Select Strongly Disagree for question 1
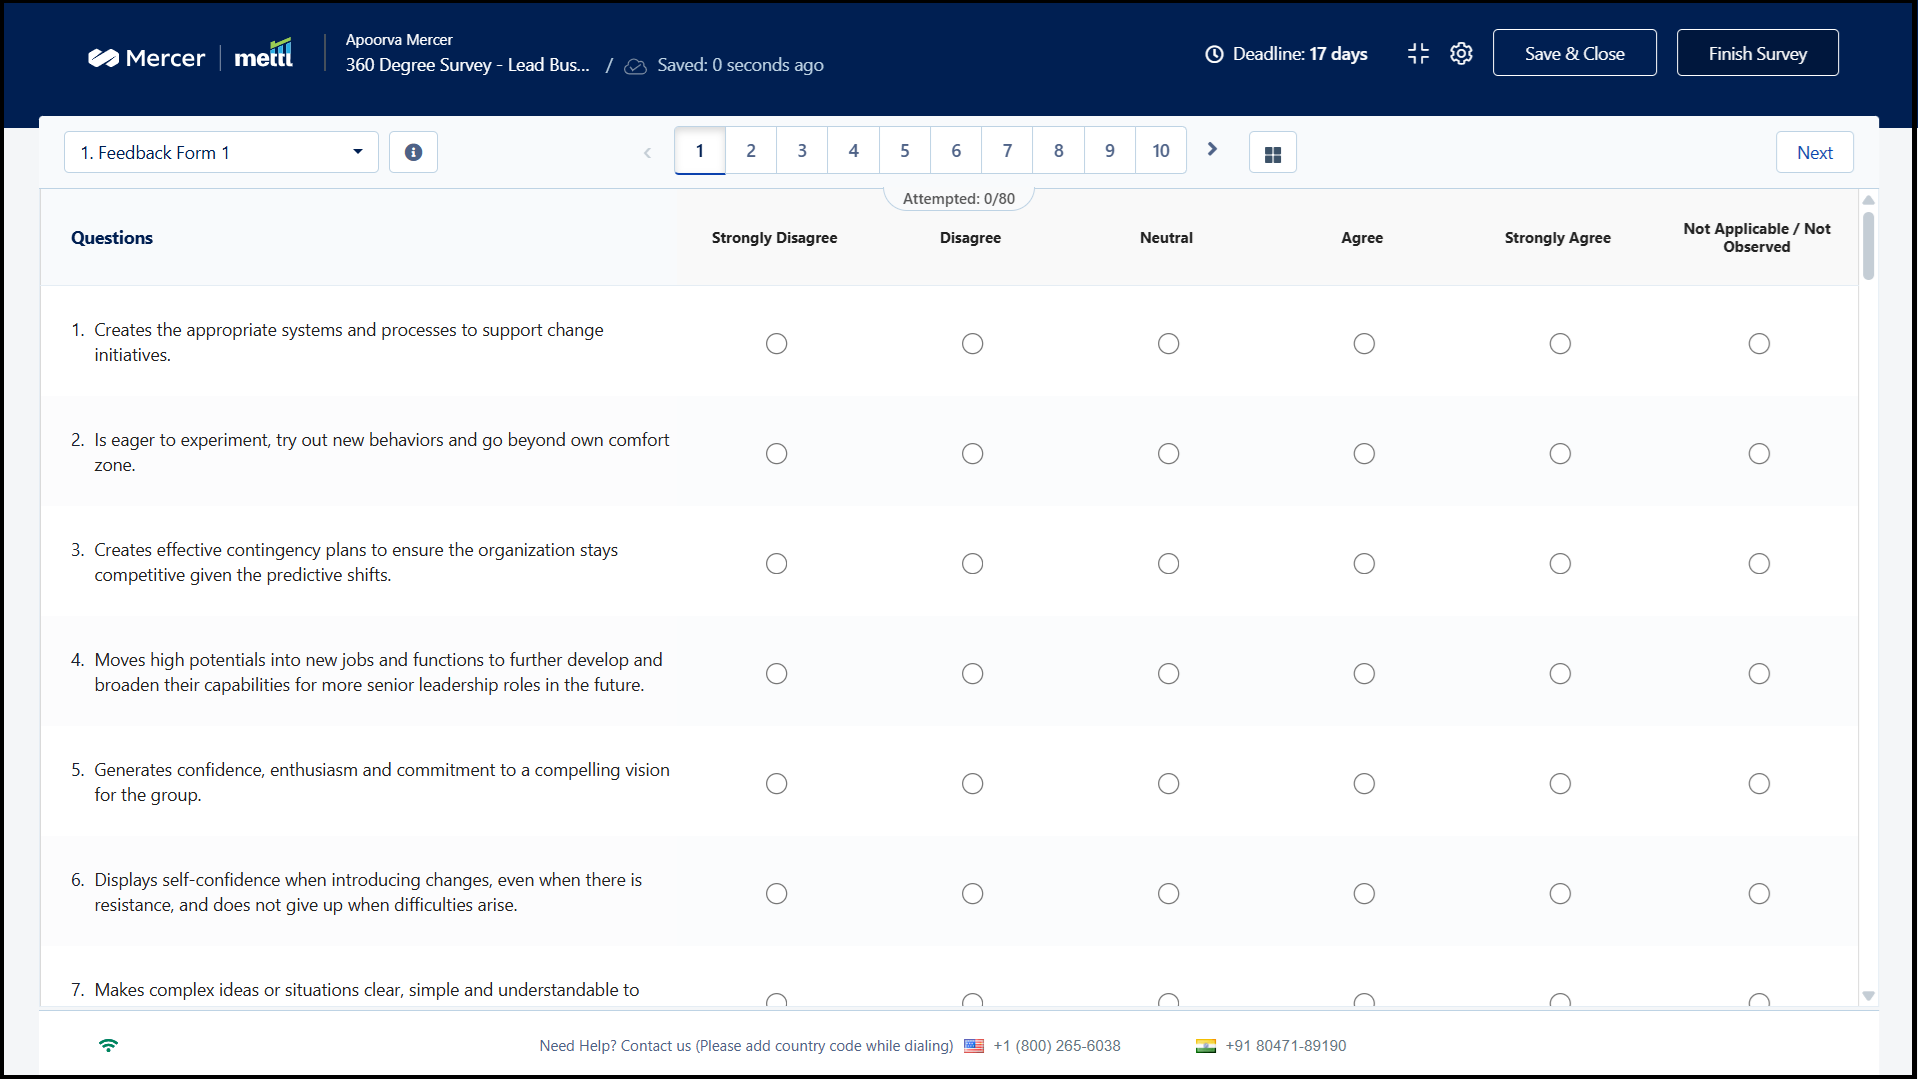The image size is (1918, 1079). point(776,344)
